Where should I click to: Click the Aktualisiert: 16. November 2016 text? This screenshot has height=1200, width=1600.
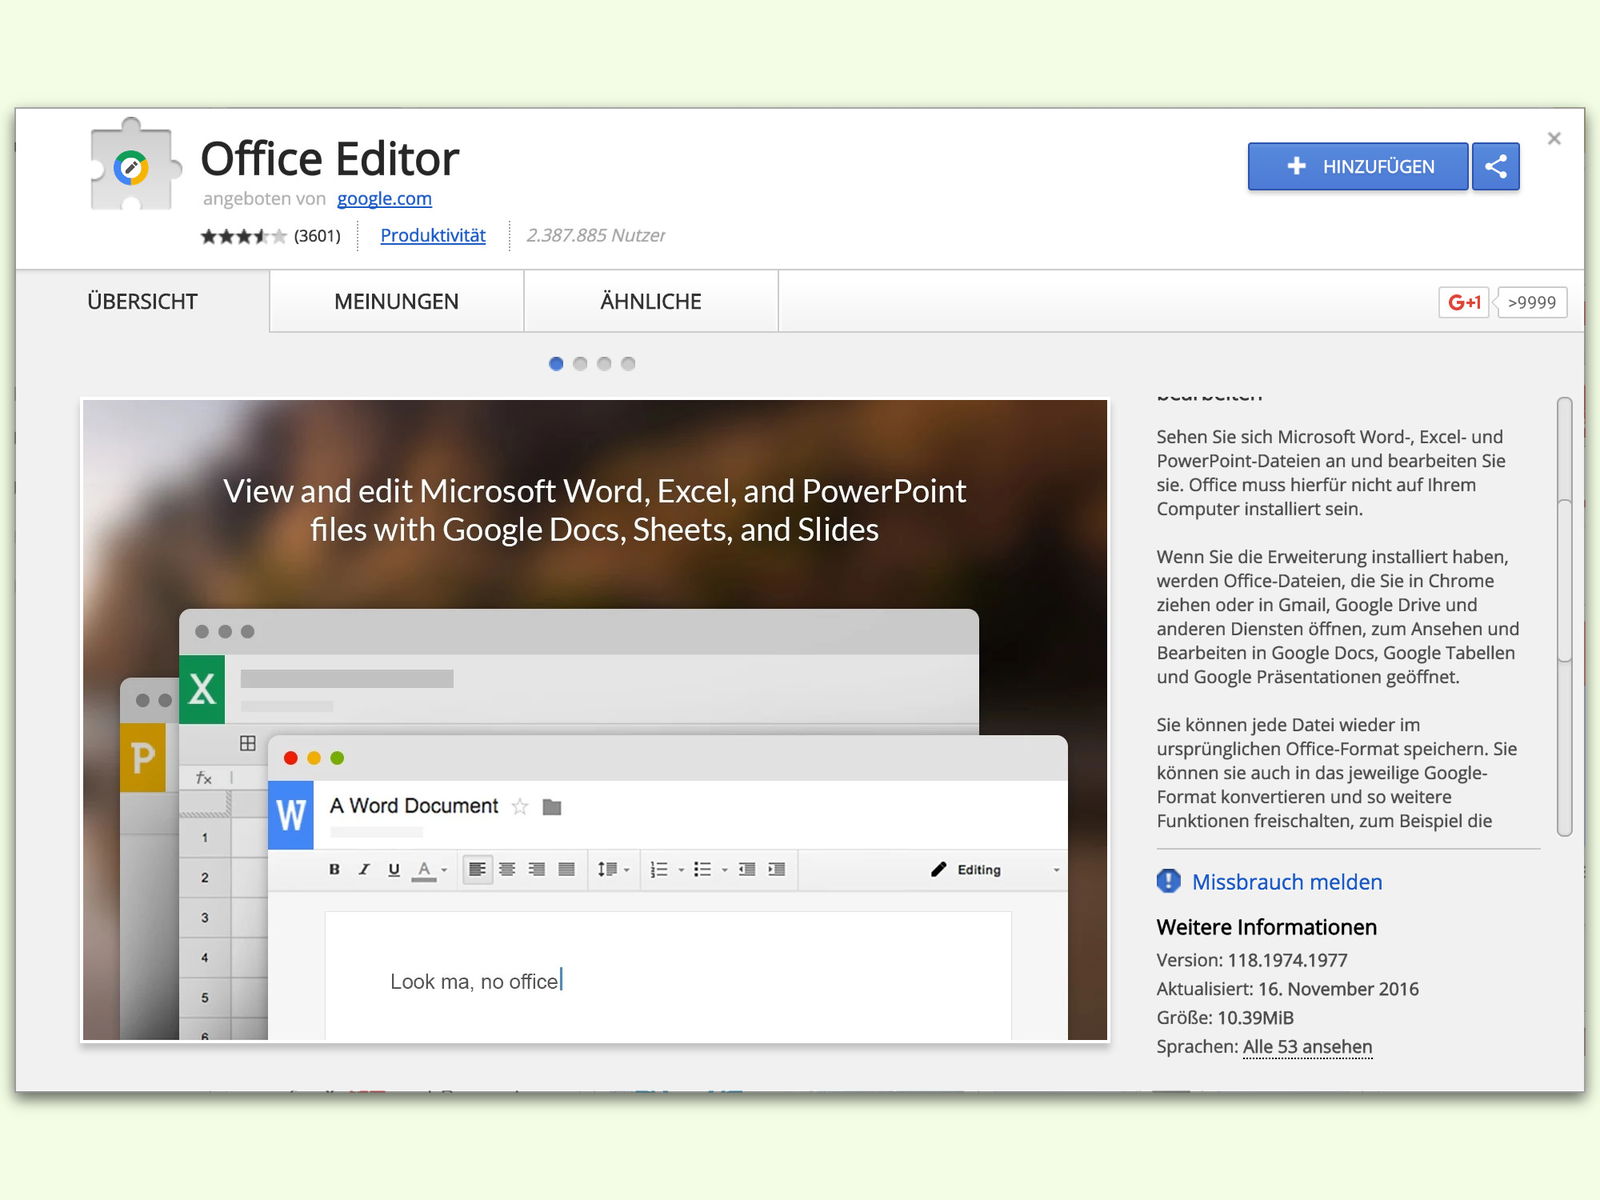(1288, 989)
